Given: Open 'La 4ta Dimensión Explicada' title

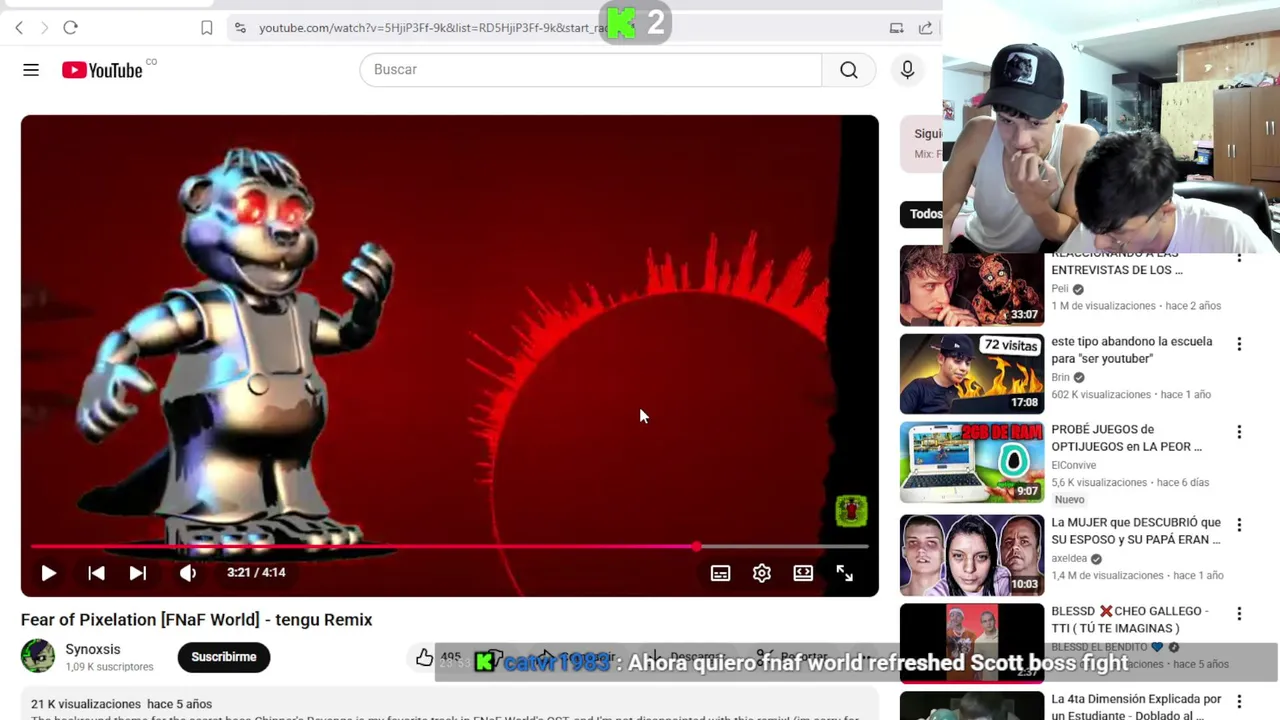Looking at the screenshot, I should (1136, 707).
